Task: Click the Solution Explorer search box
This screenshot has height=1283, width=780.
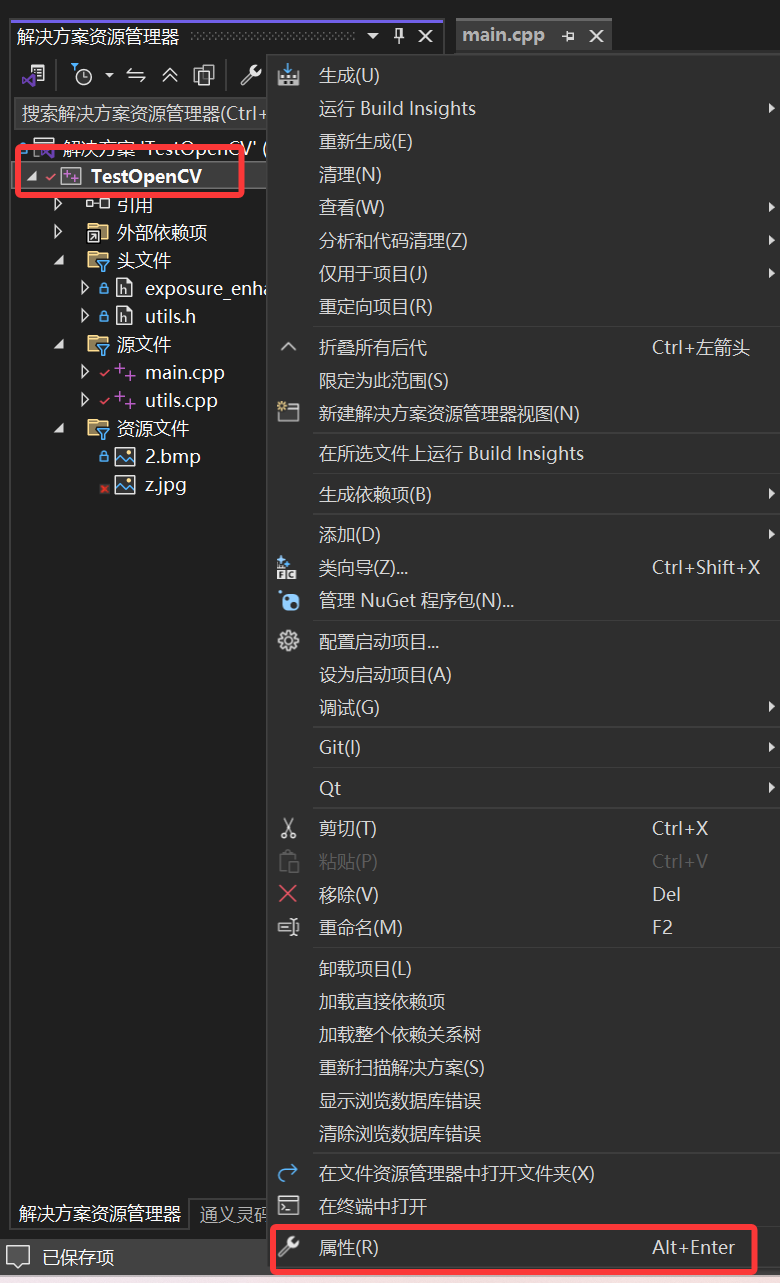Action: [x=142, y=113]
